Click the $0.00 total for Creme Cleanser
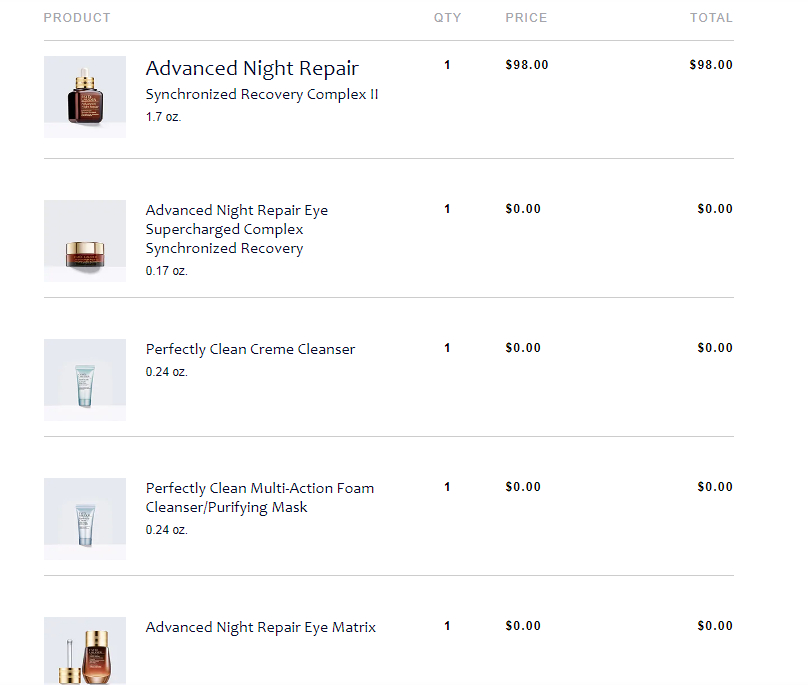The image size is (808, 685). [715, 348]
